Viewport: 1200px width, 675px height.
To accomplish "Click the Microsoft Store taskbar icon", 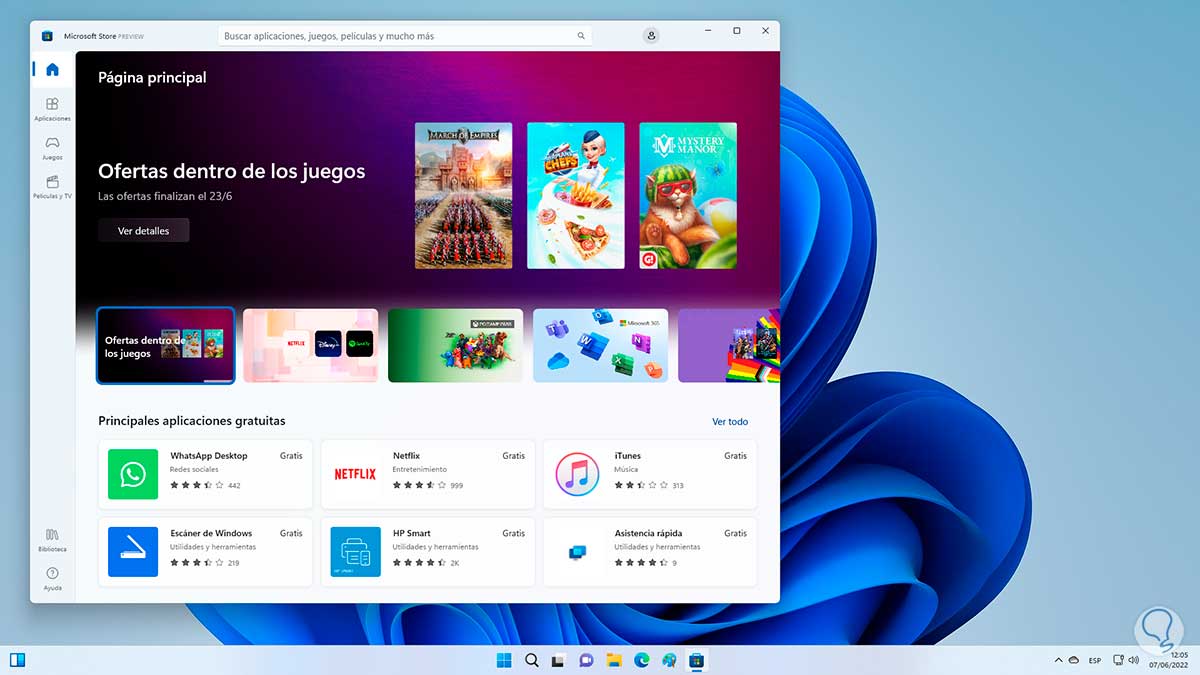I will tap(696, 660).
